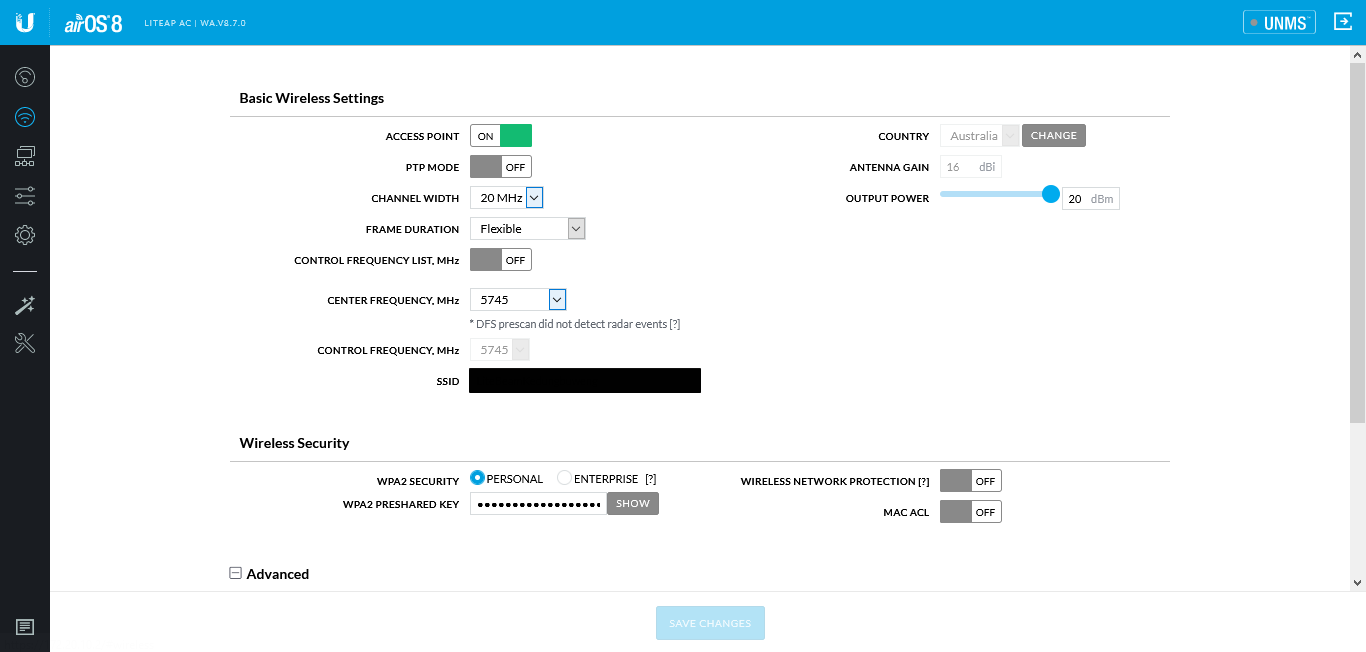Screen dimensions: 1366x652
Task: Launch the setup wizard wand icon
Action: pos(25,306)
